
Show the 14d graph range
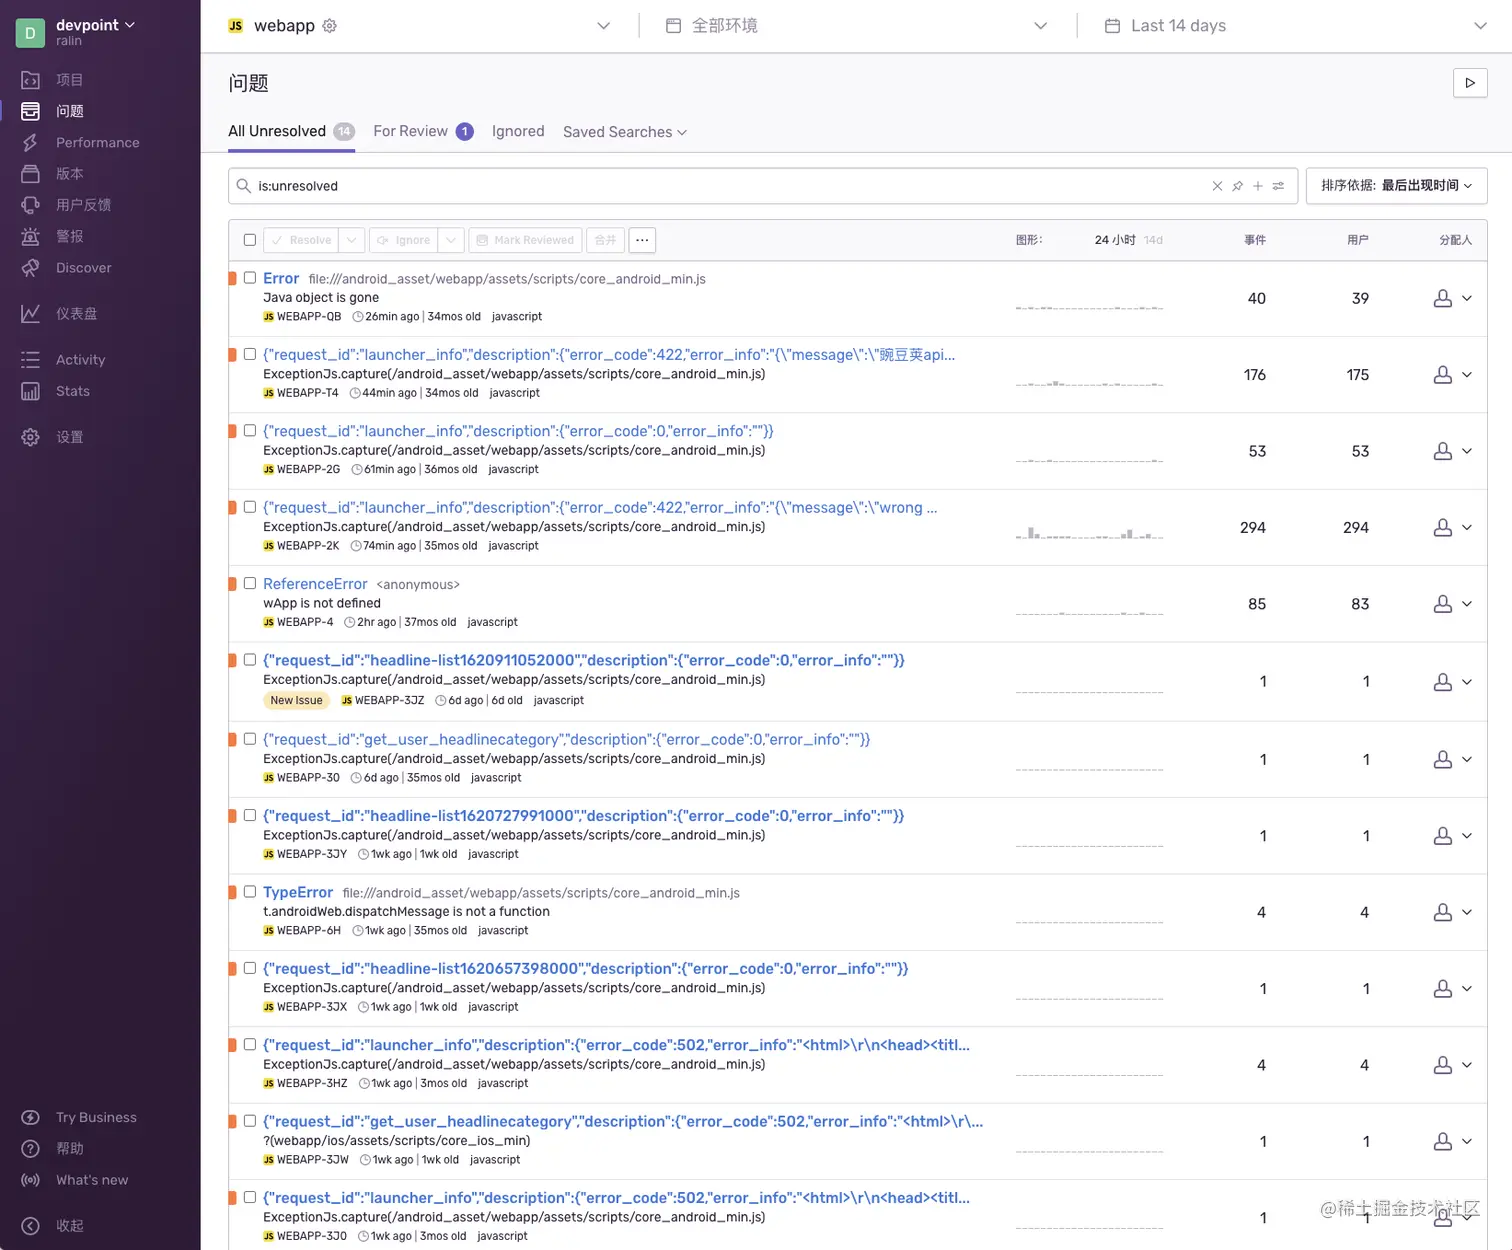click(1153, 240)
